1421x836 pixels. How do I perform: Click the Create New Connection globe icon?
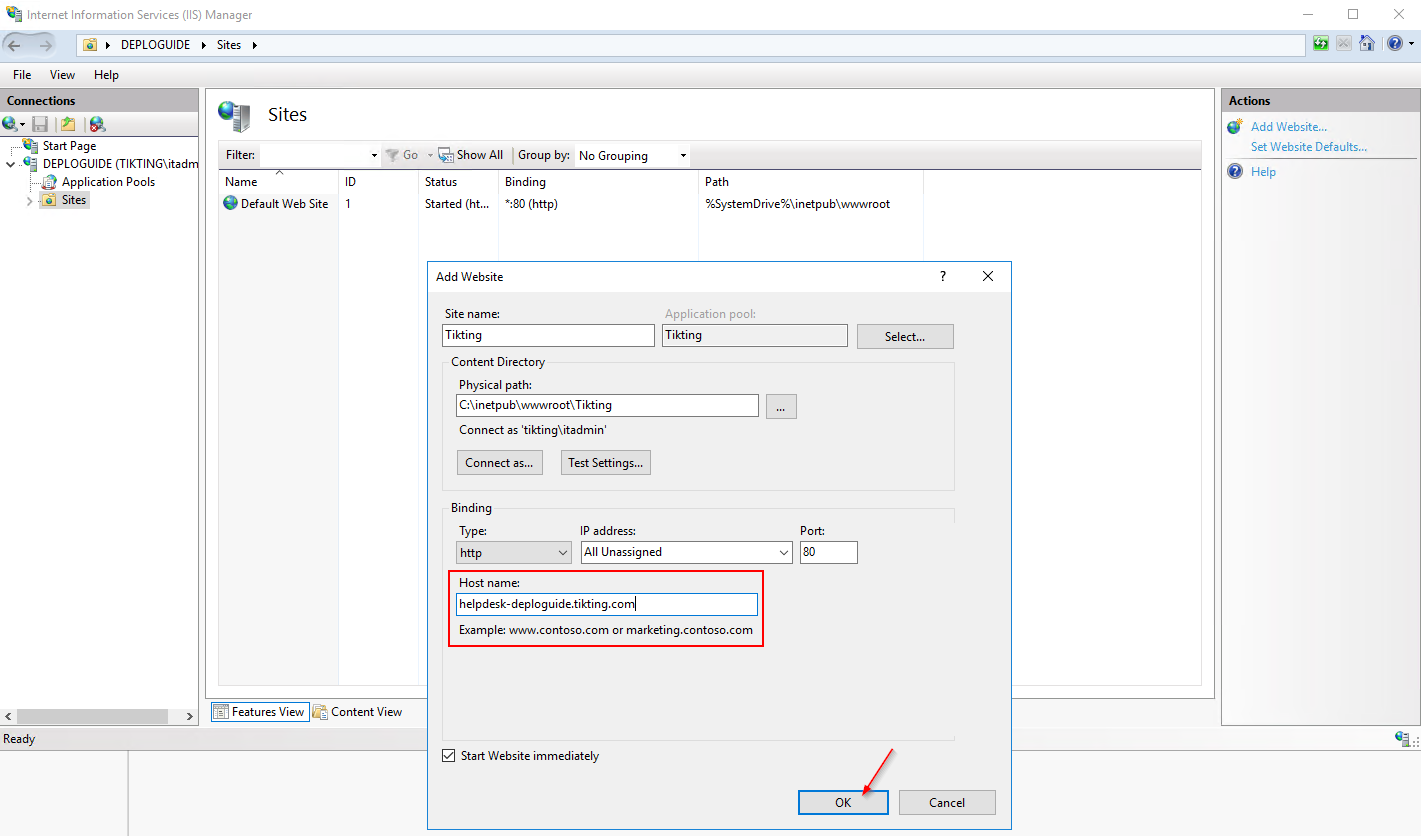tap(10, 124)
